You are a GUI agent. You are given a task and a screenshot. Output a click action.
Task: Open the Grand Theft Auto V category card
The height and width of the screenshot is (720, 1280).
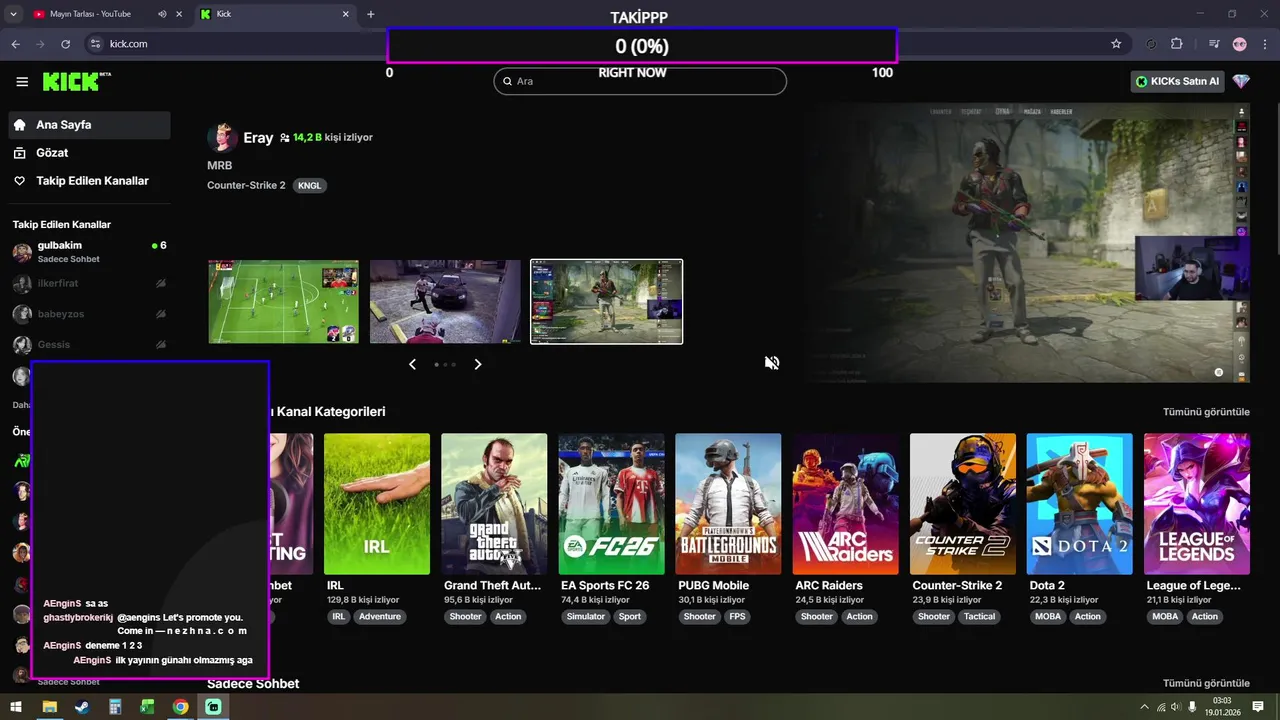tap(494, 504)
